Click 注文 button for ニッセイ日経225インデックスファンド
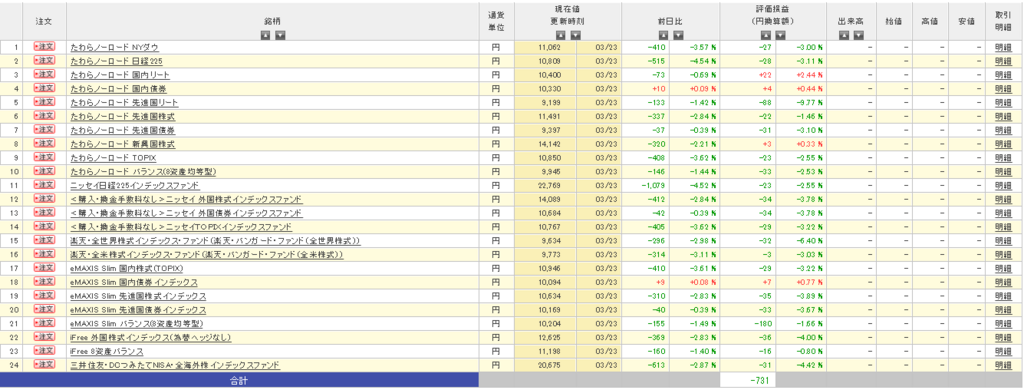1024x390 pixels. 44,186
